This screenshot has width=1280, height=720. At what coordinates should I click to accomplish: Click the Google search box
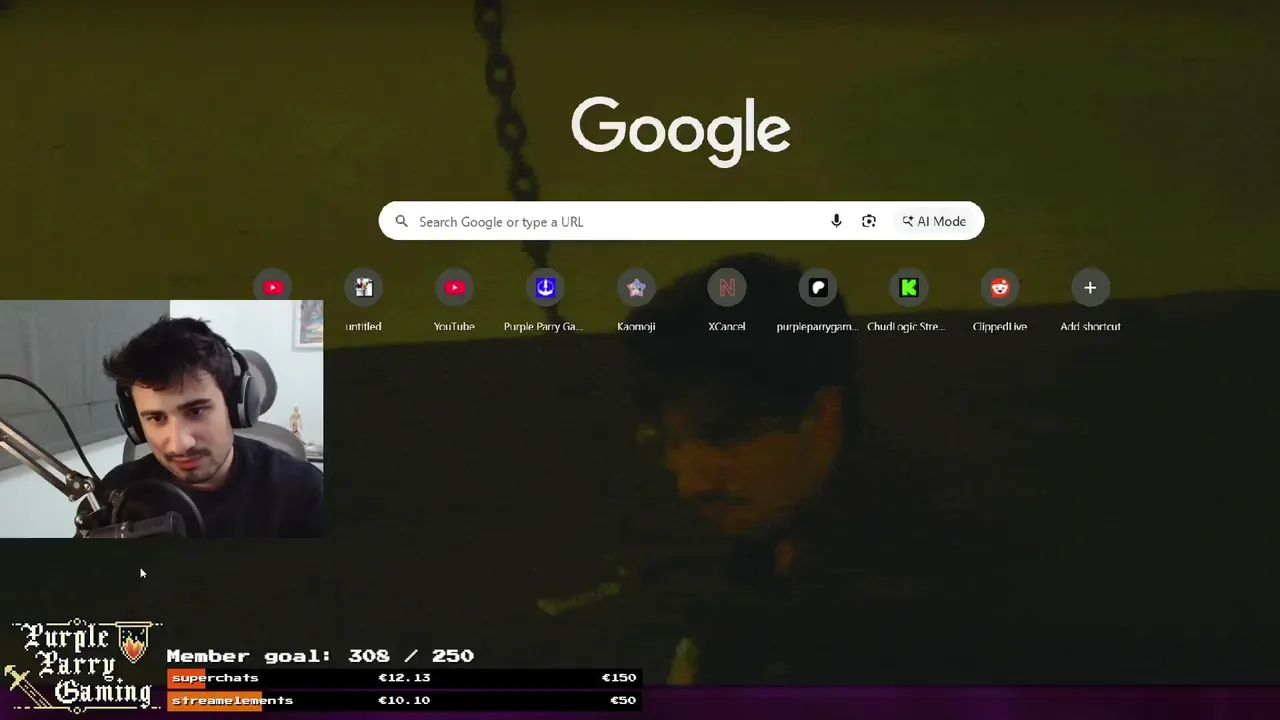pyautogui.click(x=681, y=221)
